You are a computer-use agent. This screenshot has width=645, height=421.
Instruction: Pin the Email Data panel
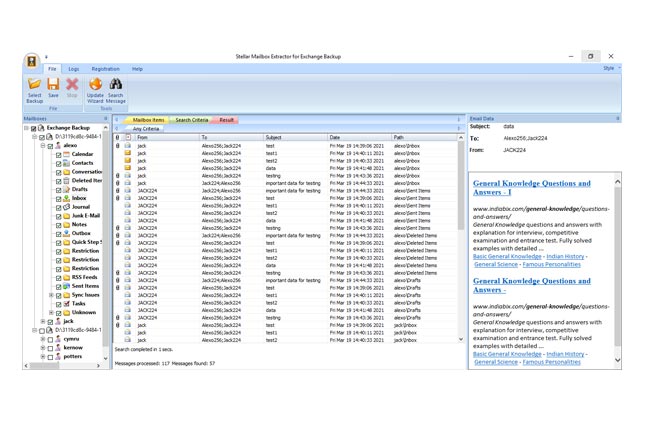point(617,119)
